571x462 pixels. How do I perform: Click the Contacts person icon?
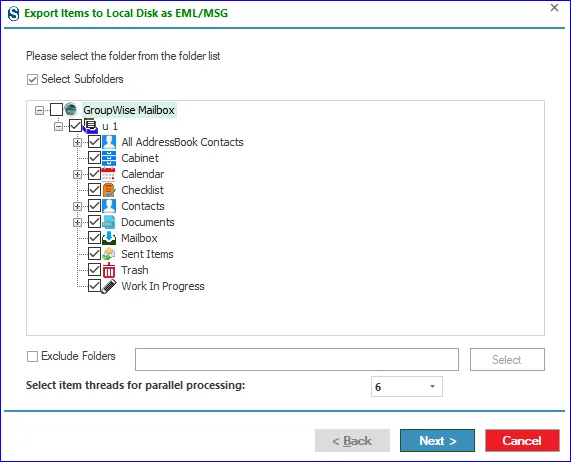pos(109,206)
